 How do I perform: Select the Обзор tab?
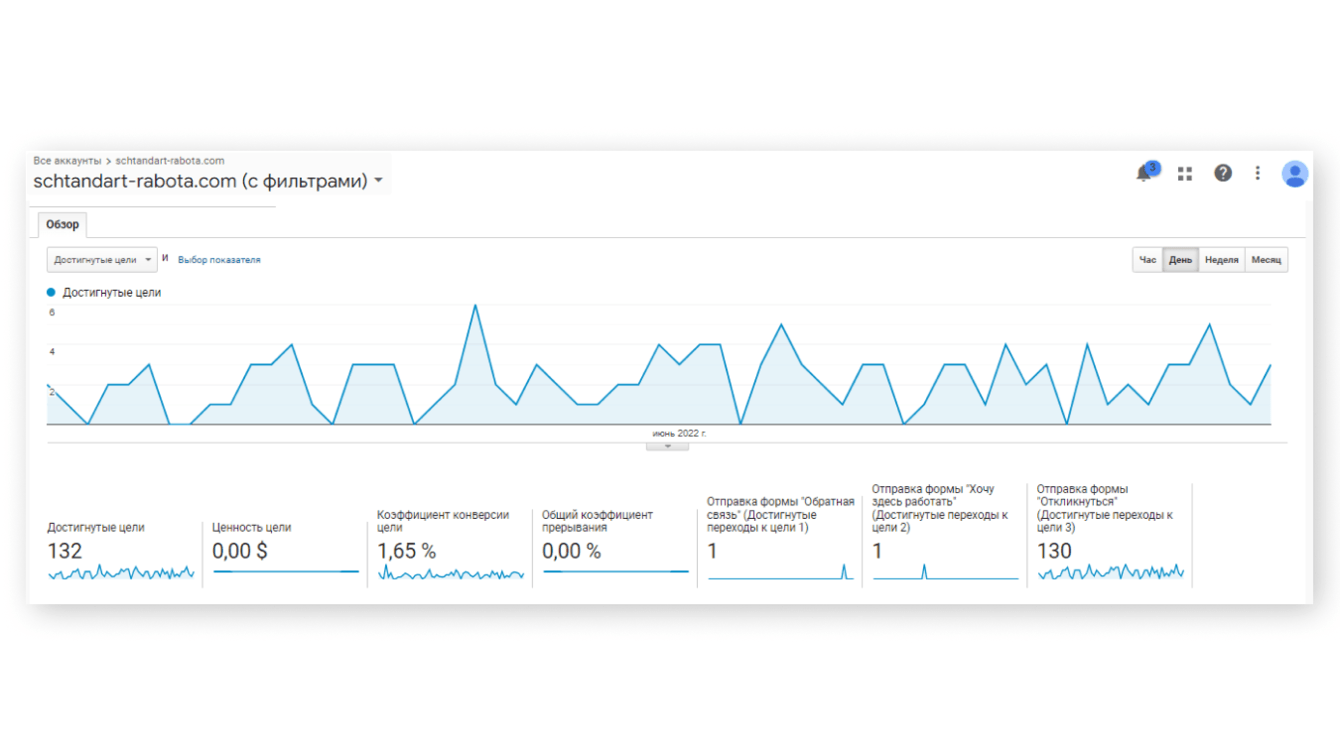(62, 225)
